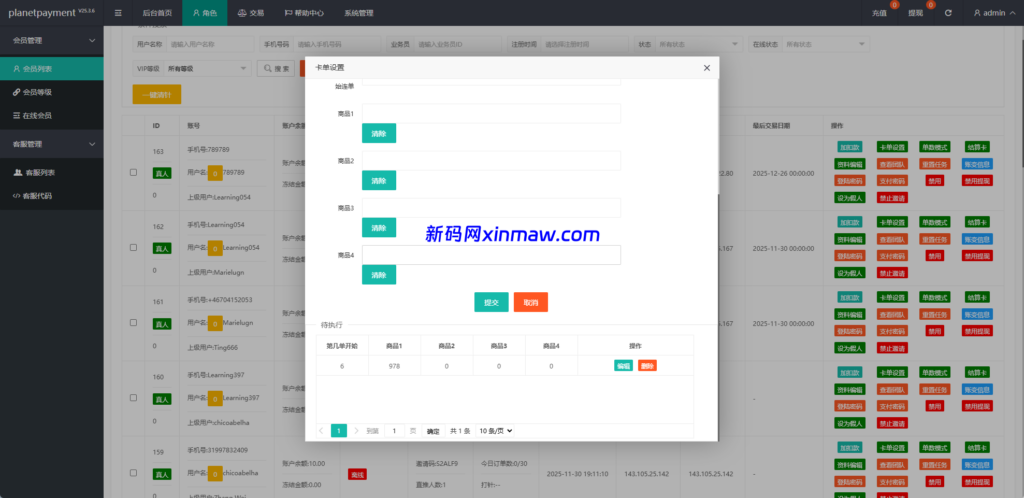Image resolution: width=1024 pixels, height=498 pixels.
Task: Click 删除 for the pending row 6
Action: (x=647, y=366)
